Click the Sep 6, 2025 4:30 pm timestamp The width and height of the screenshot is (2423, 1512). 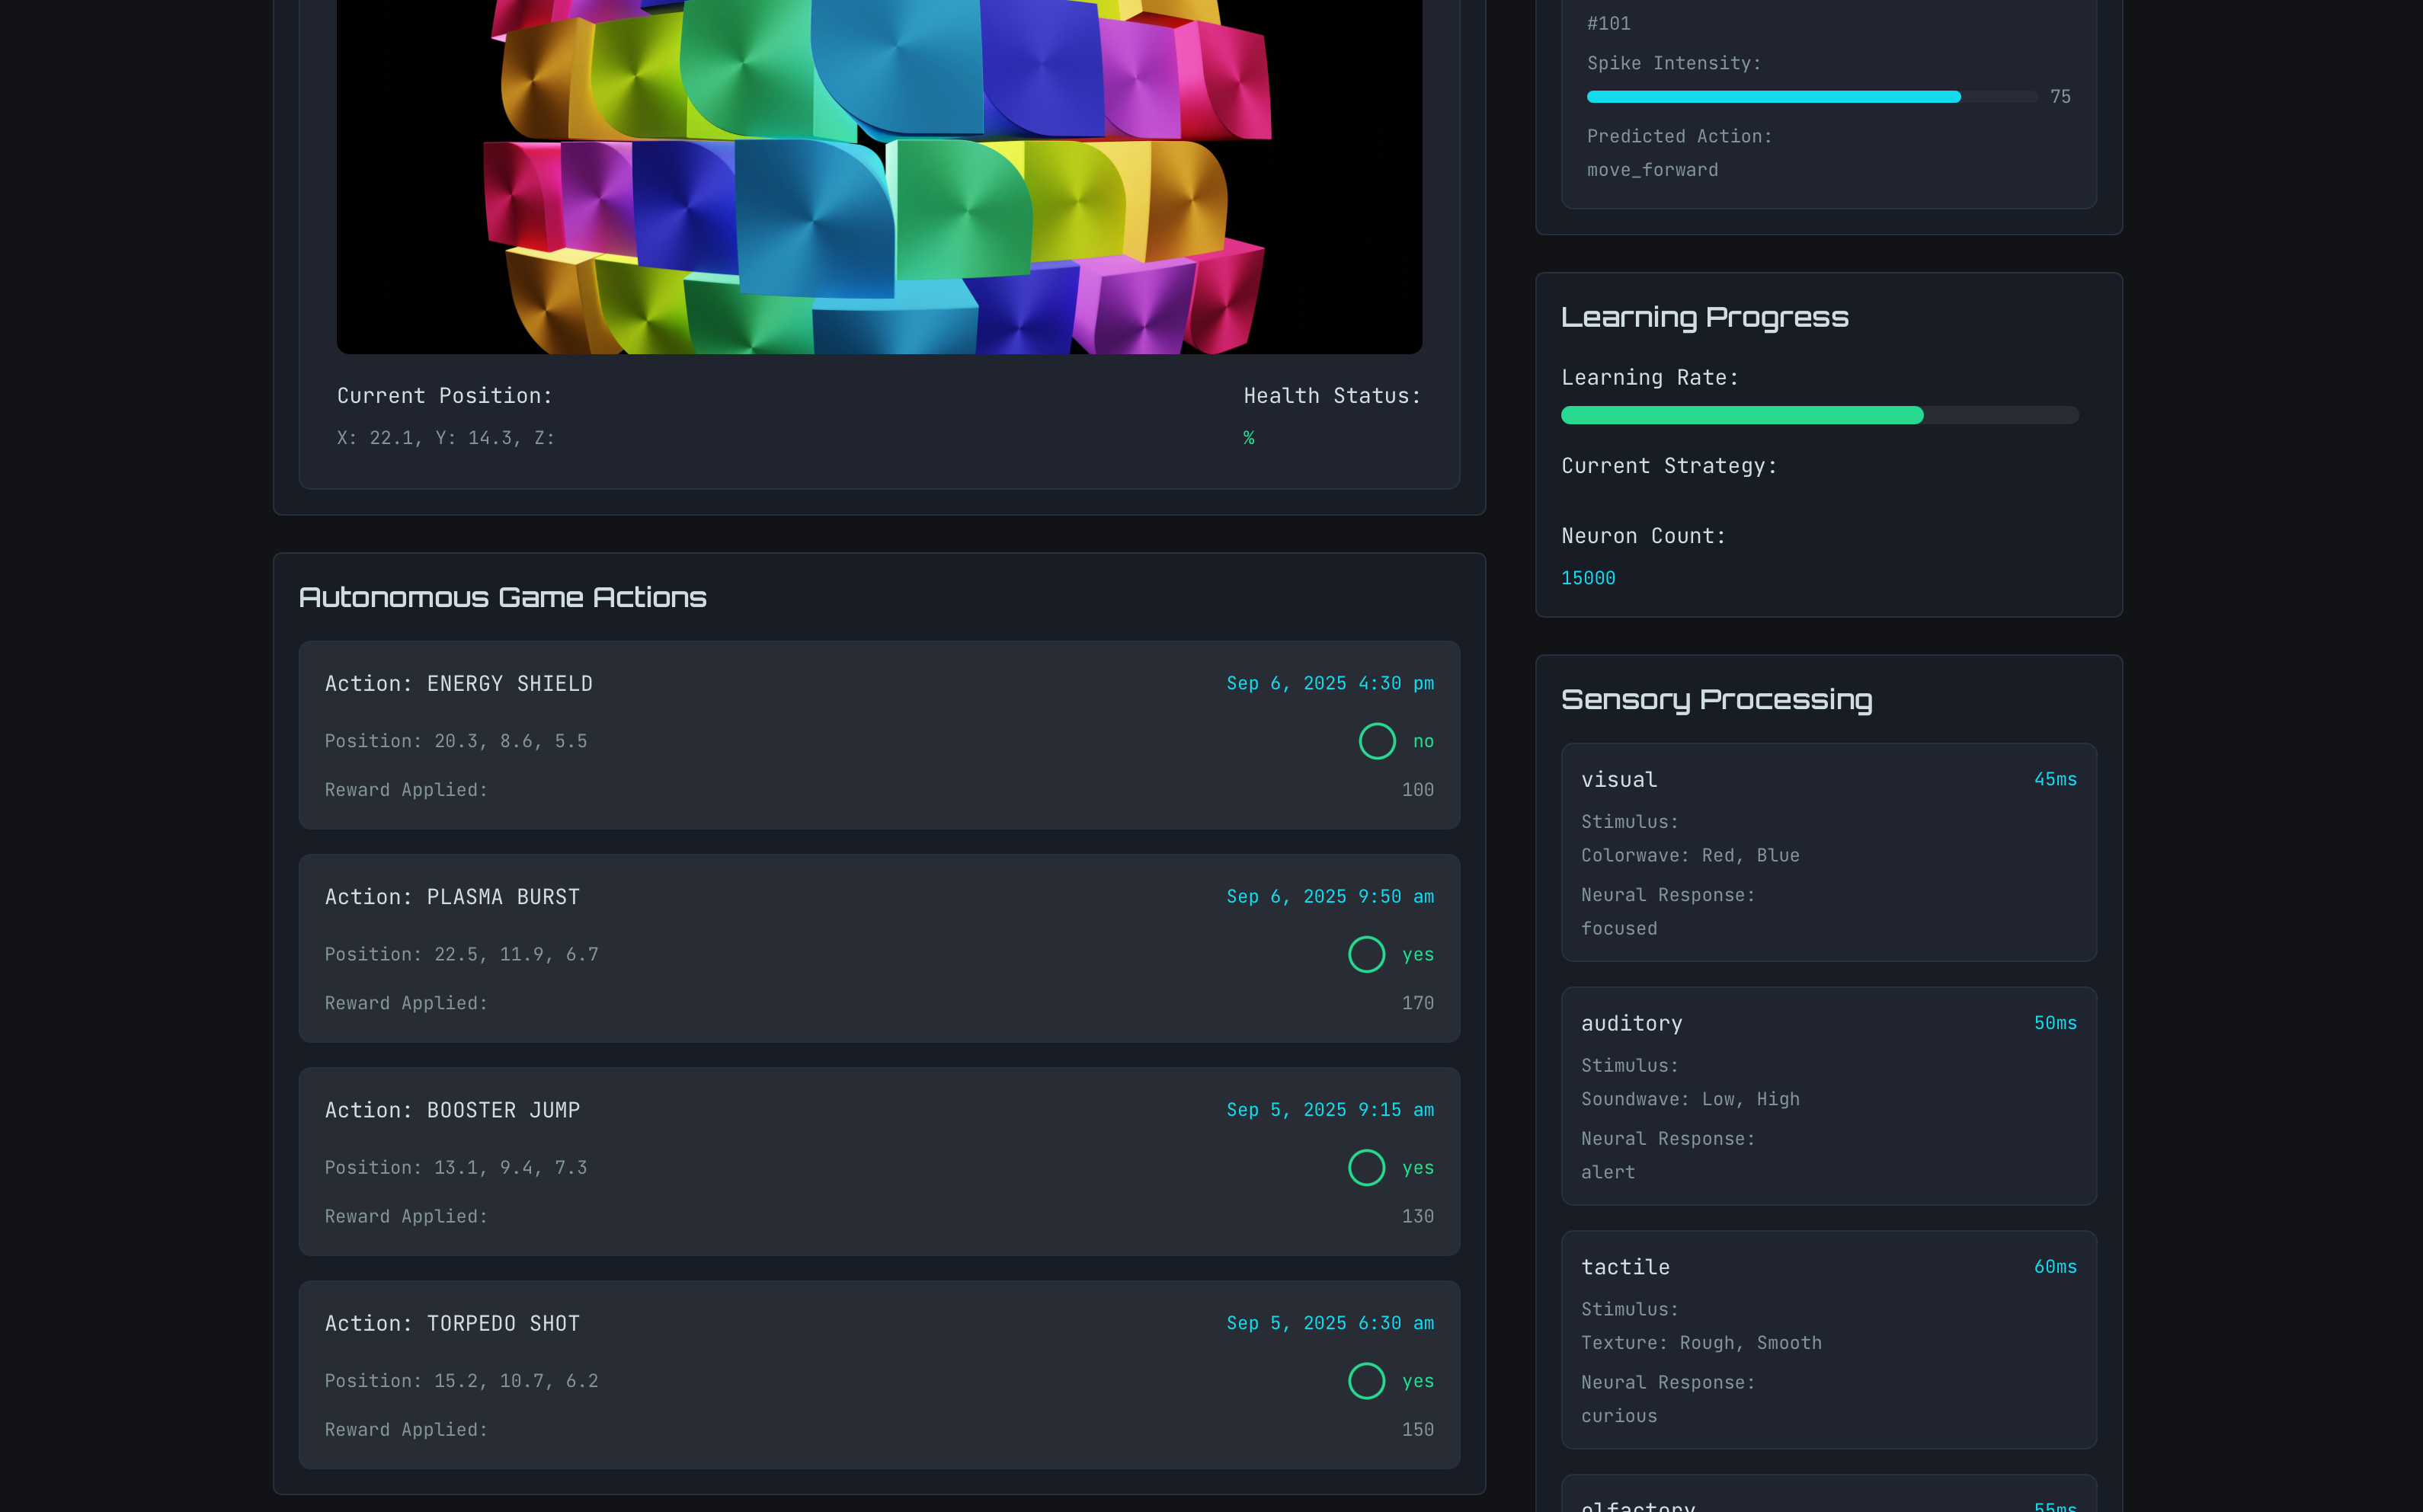click(x=1329, y=683)
